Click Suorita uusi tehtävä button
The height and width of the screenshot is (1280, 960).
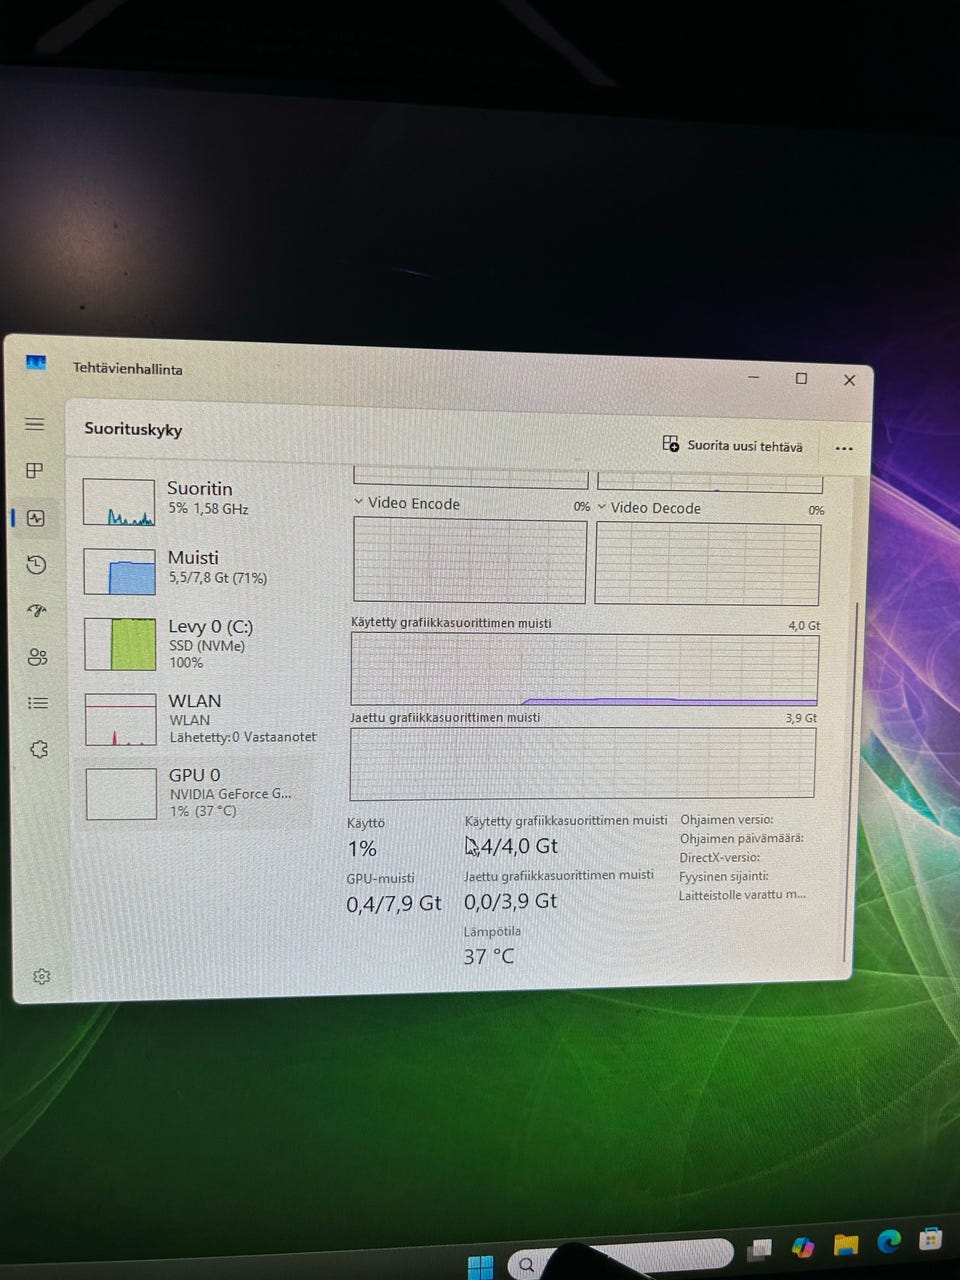coord(733,445)
